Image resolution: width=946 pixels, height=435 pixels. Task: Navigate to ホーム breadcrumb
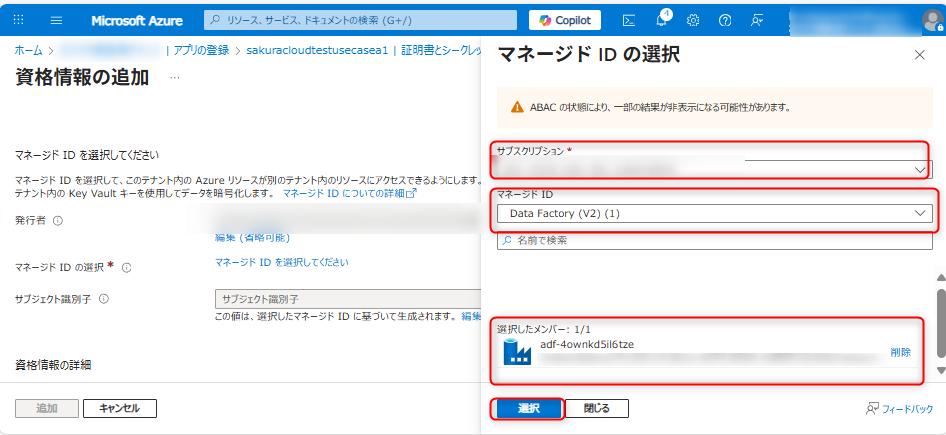tap(28, 50)
